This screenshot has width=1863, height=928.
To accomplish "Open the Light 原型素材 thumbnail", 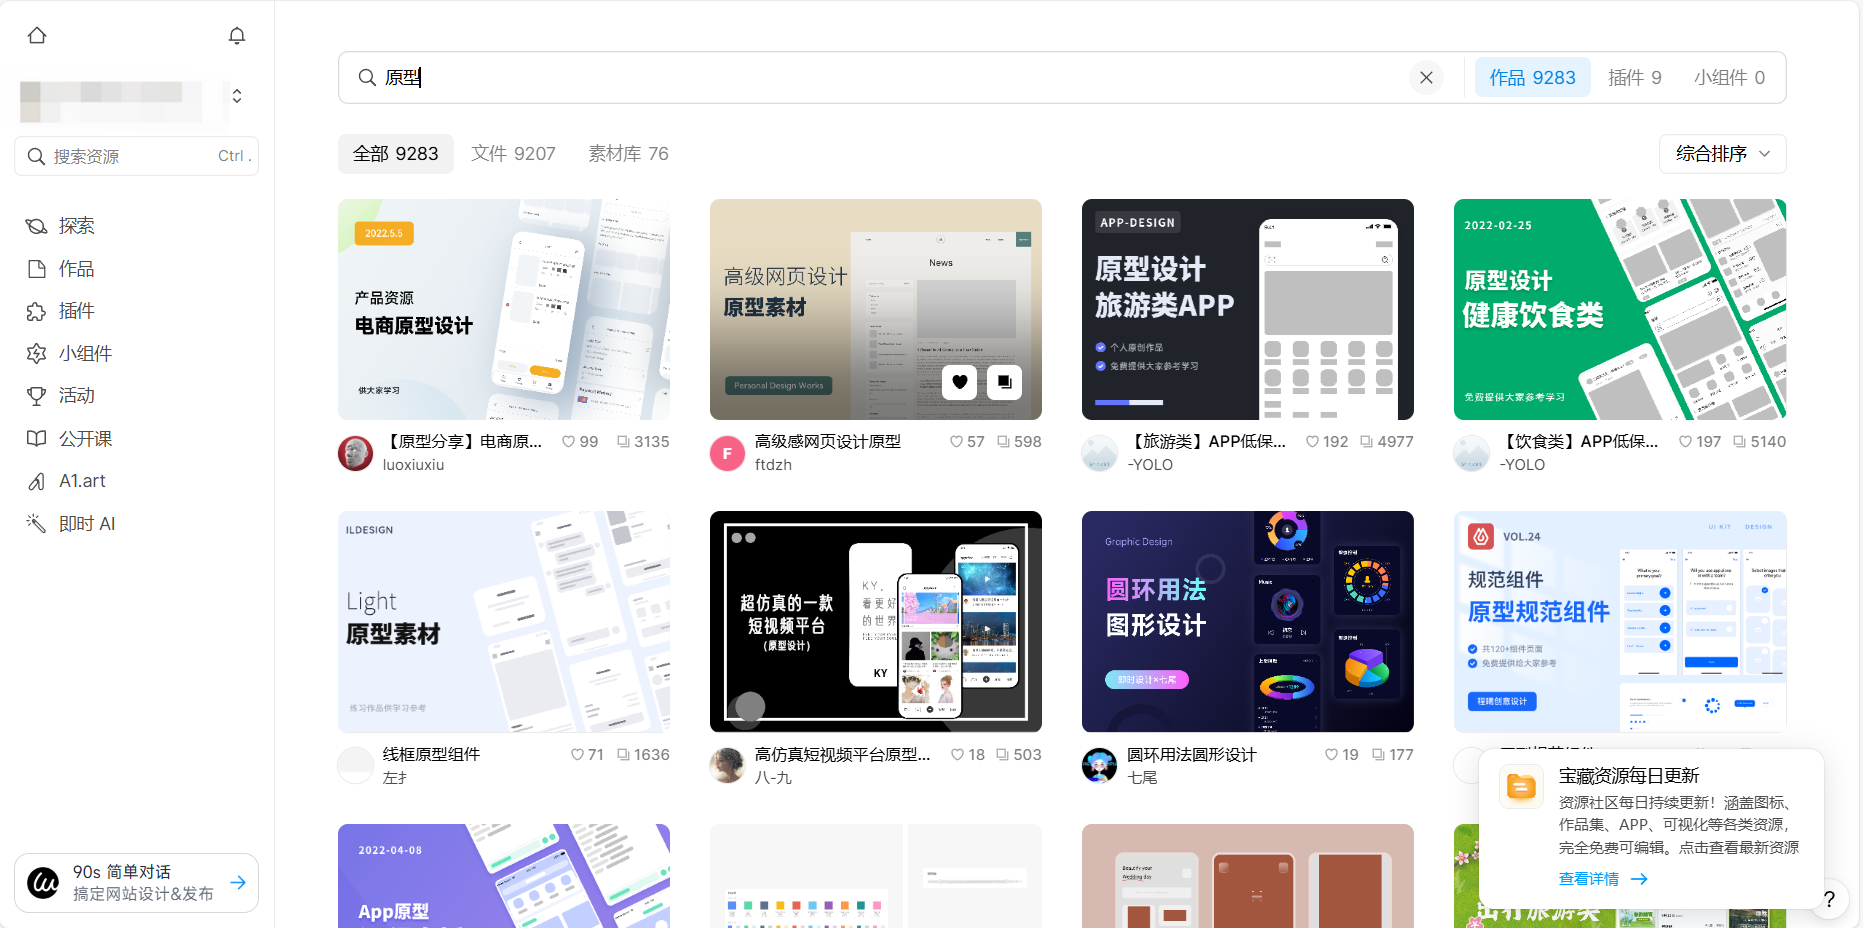I will click(504, 621).
